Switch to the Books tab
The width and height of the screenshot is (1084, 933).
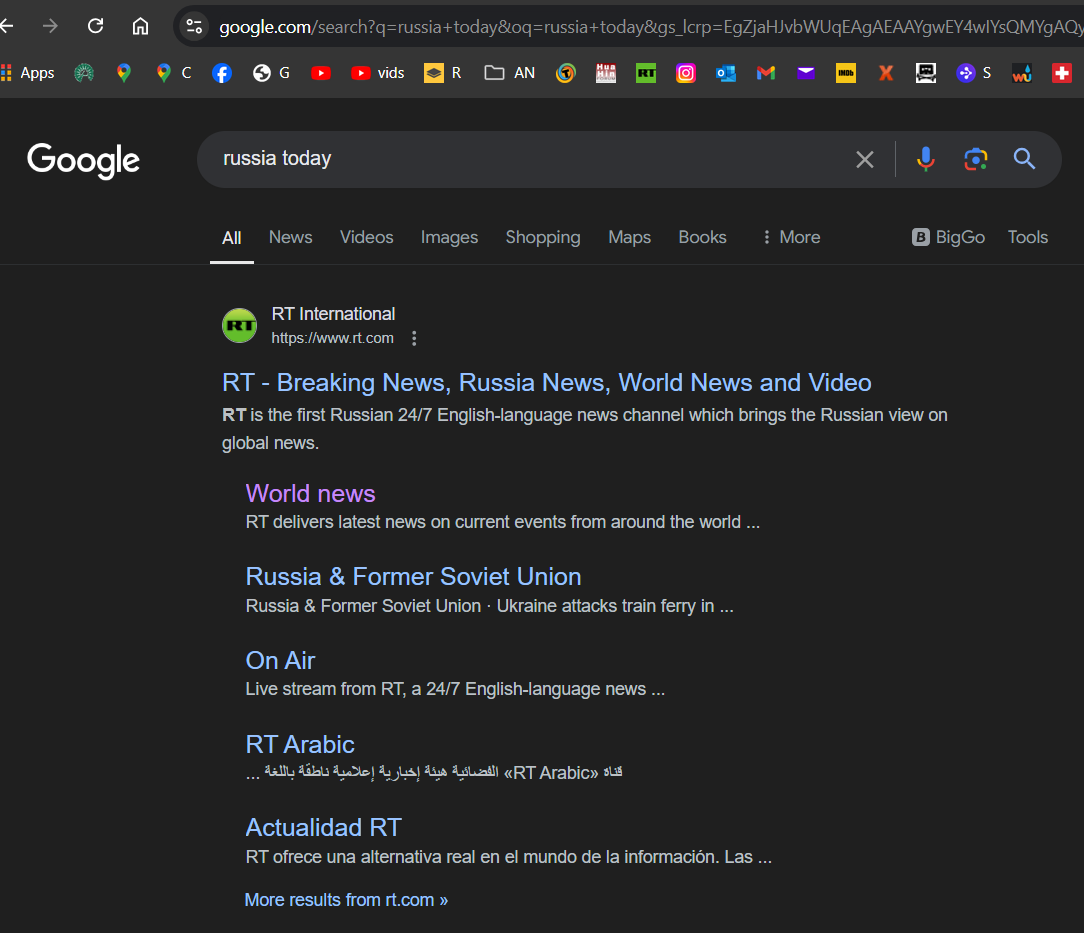(x=702, y=237)
